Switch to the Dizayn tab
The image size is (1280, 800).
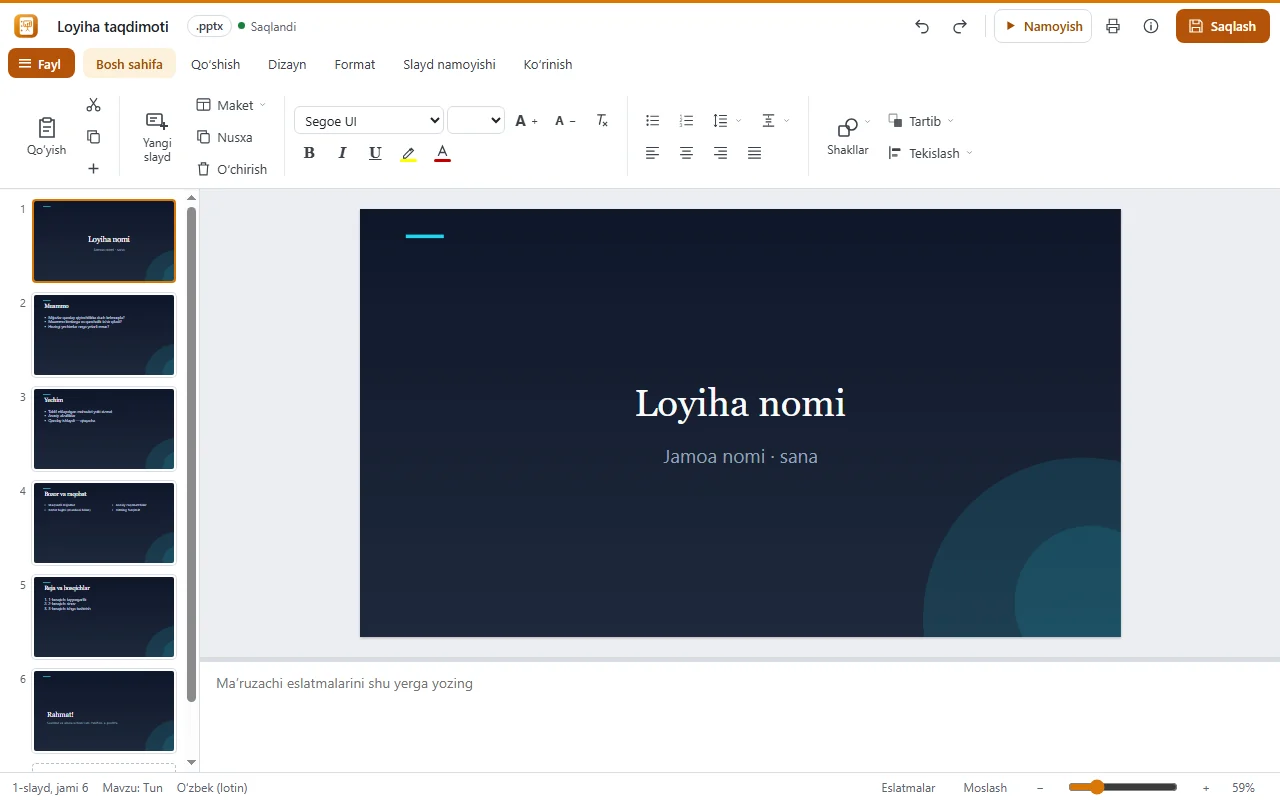point(287,64)
